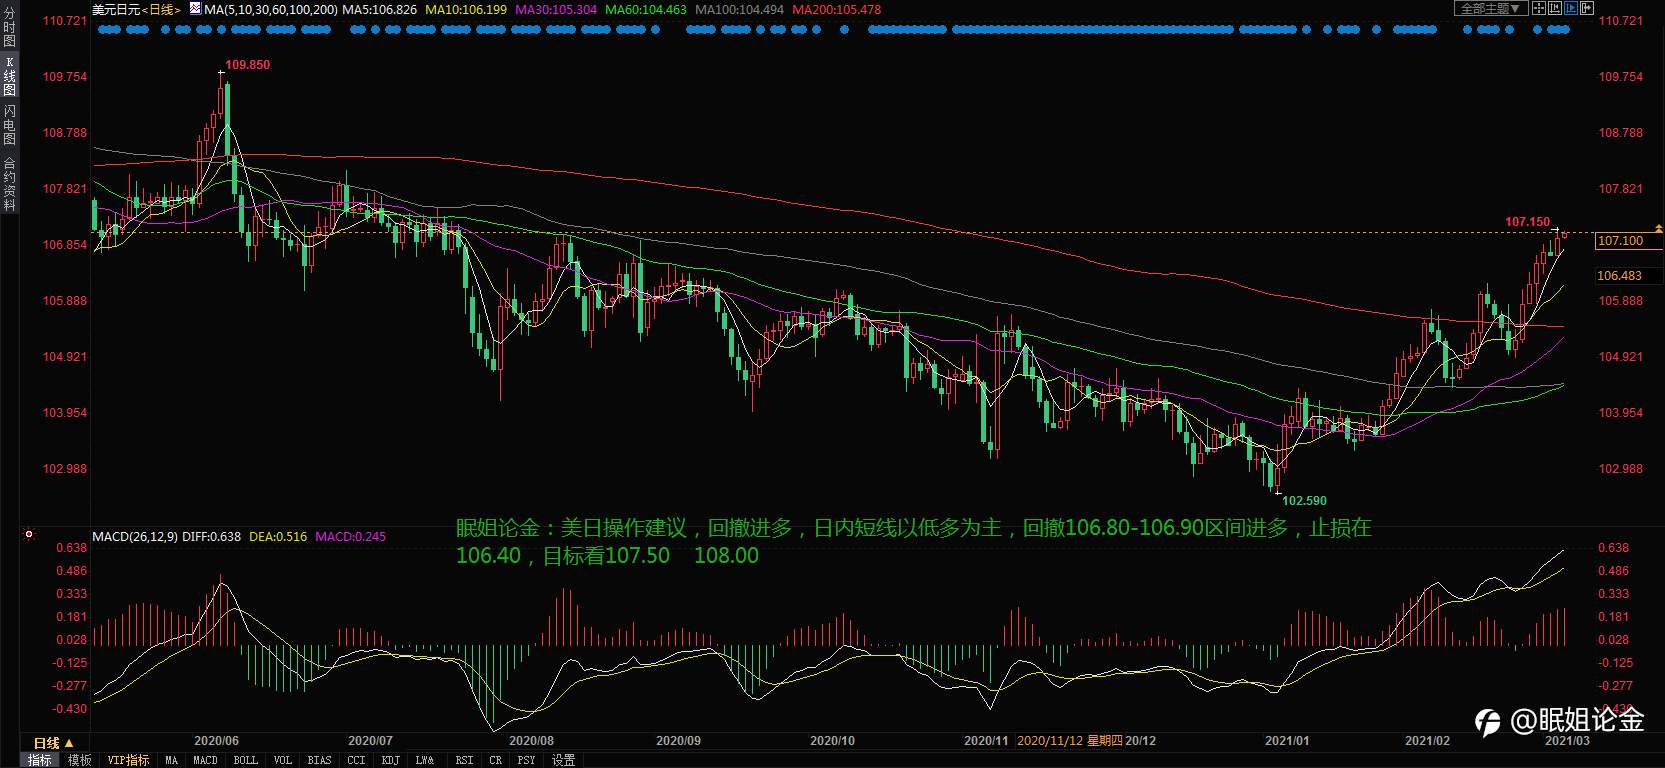Switch to the 分时图 view tab

tap(9, 28)
